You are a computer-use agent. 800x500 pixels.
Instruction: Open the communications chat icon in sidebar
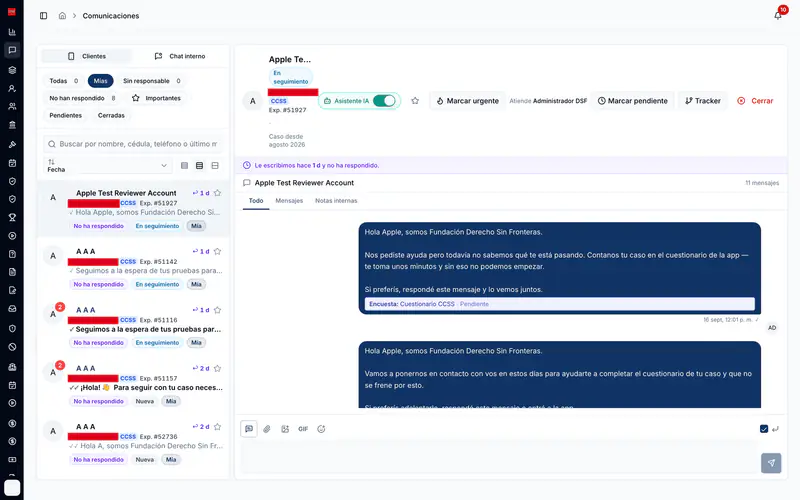coord(12,50)
